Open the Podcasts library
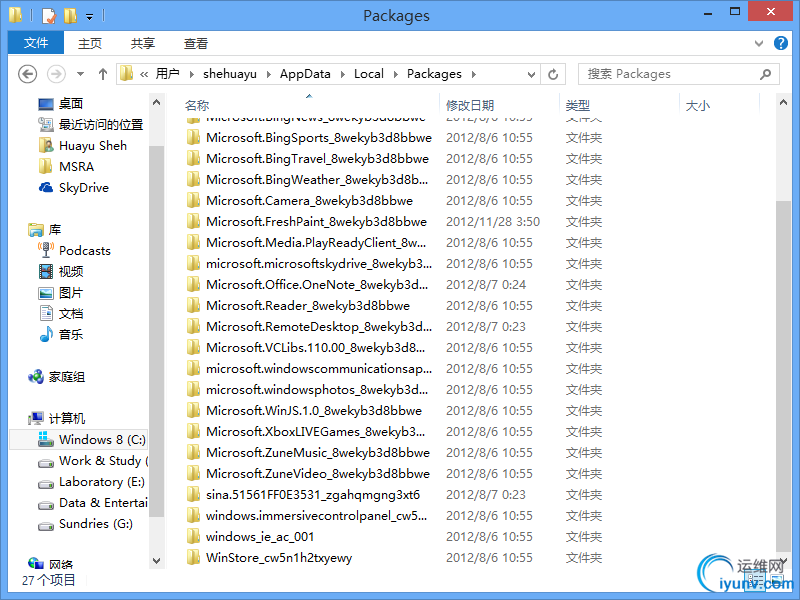This screenshot has width=800, height=600. click(85, 251)
